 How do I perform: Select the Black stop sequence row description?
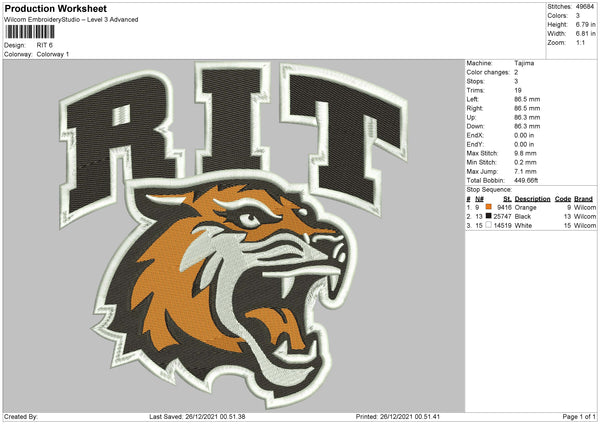(523, 216)
